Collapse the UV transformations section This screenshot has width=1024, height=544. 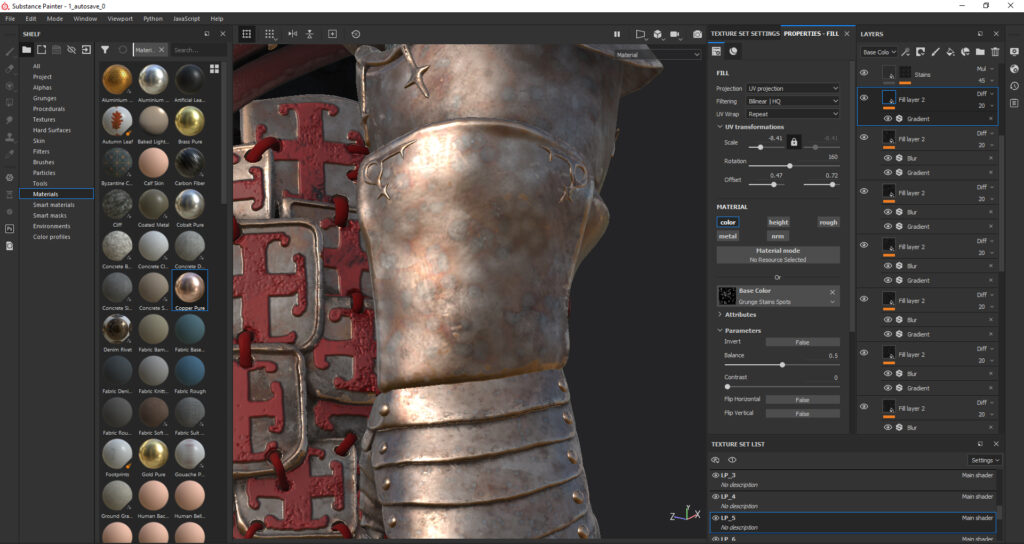(x=719, y=127)
